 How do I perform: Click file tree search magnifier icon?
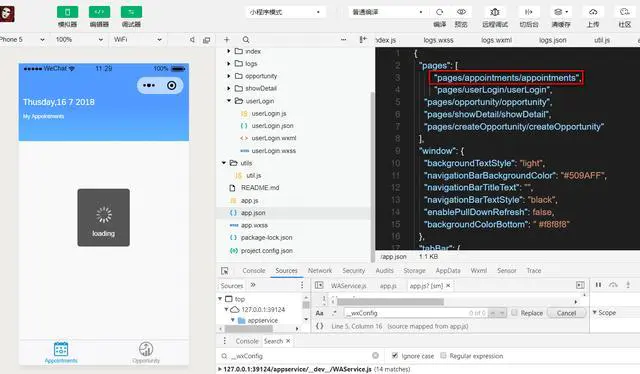(246, 40)
